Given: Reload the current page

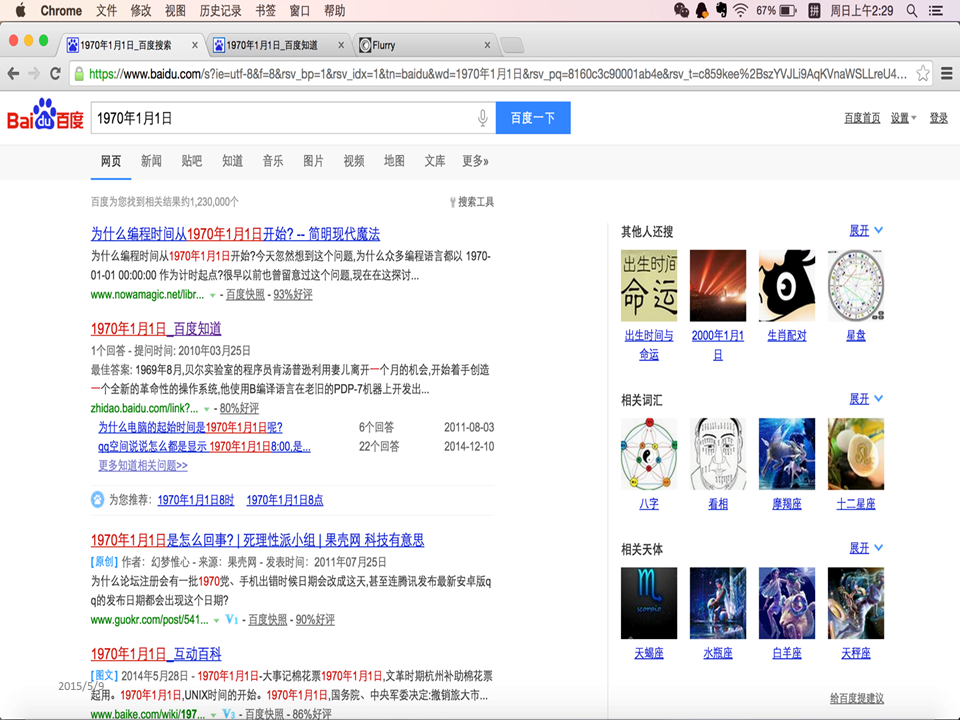Looking at the screenshot, I should (55, 73).
